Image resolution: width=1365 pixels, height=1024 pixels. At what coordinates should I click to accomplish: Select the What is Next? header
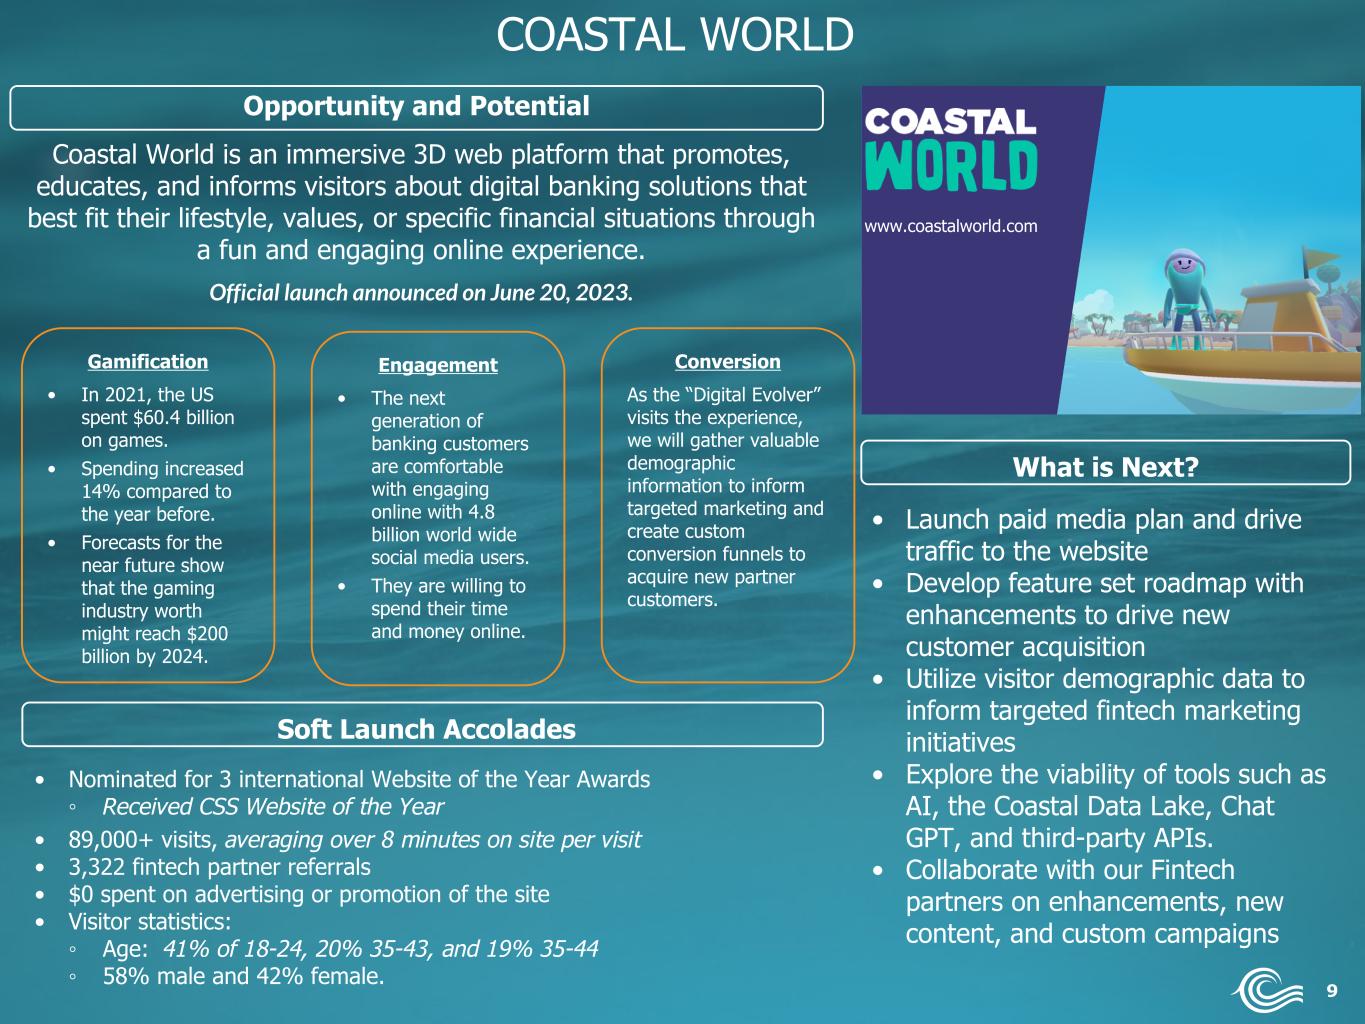click(1105, 467)
